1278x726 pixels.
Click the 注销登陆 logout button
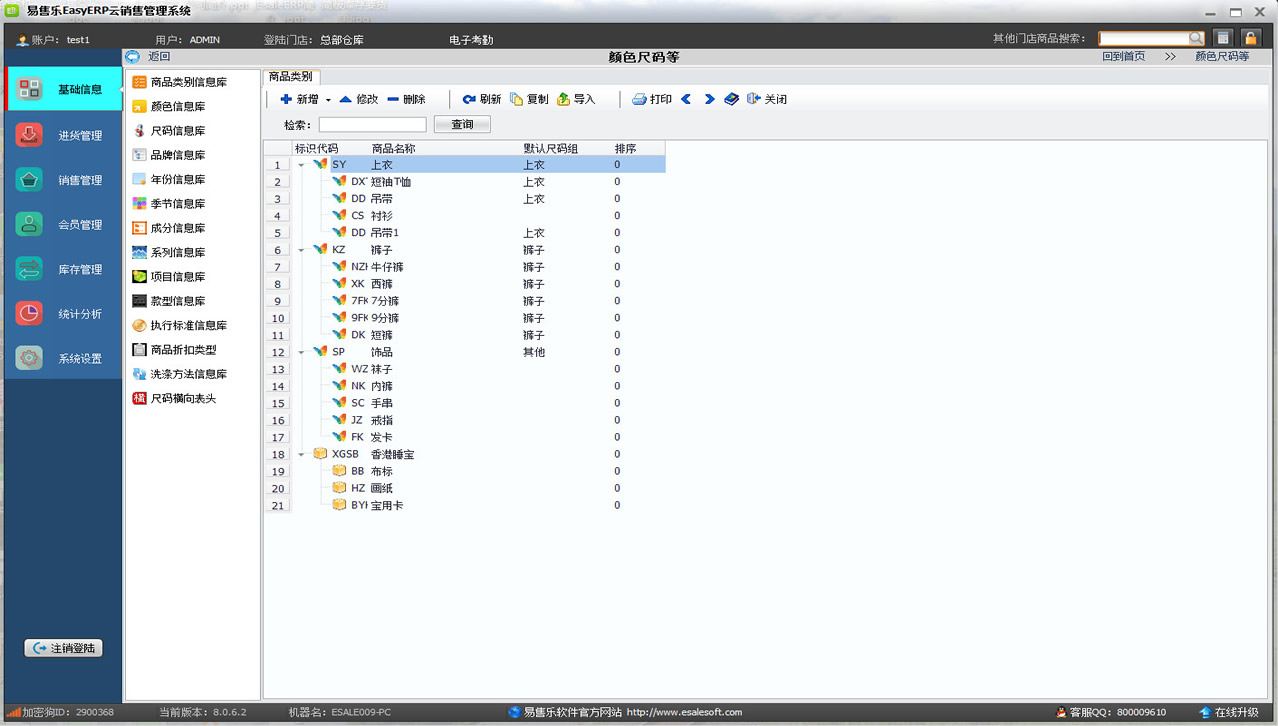coord(63,648)
